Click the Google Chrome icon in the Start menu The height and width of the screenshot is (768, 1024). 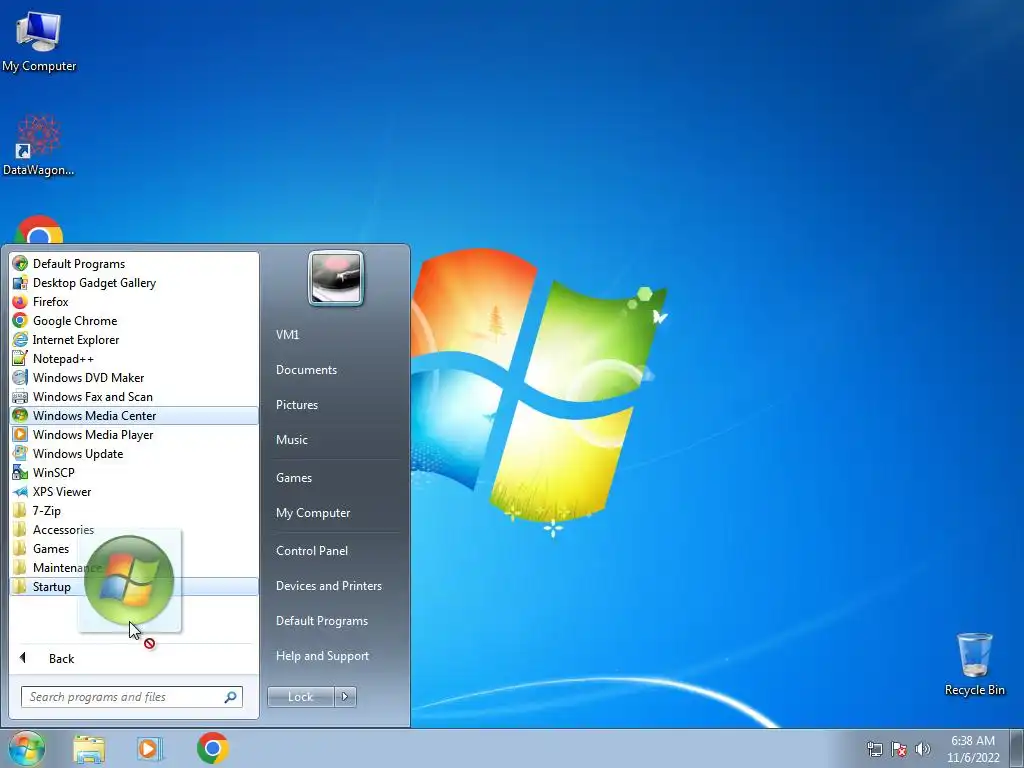pos(20,321)
